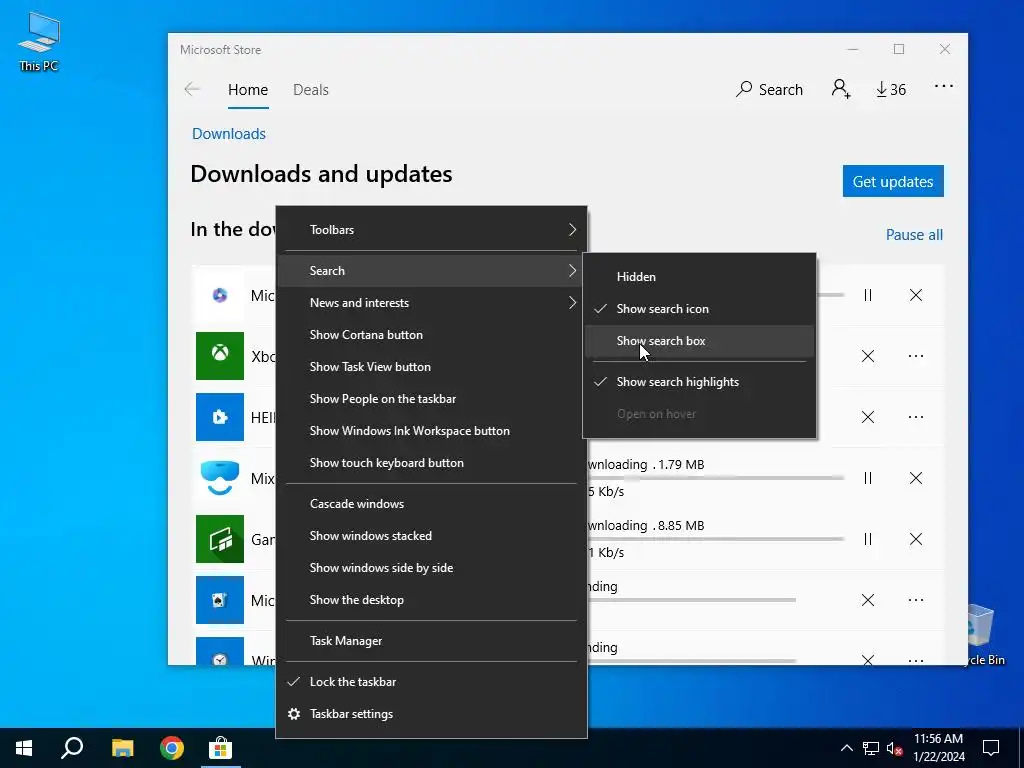1024x768 pixels.
Task: Open more options for the HEIF row
Action: coord(916,417)
